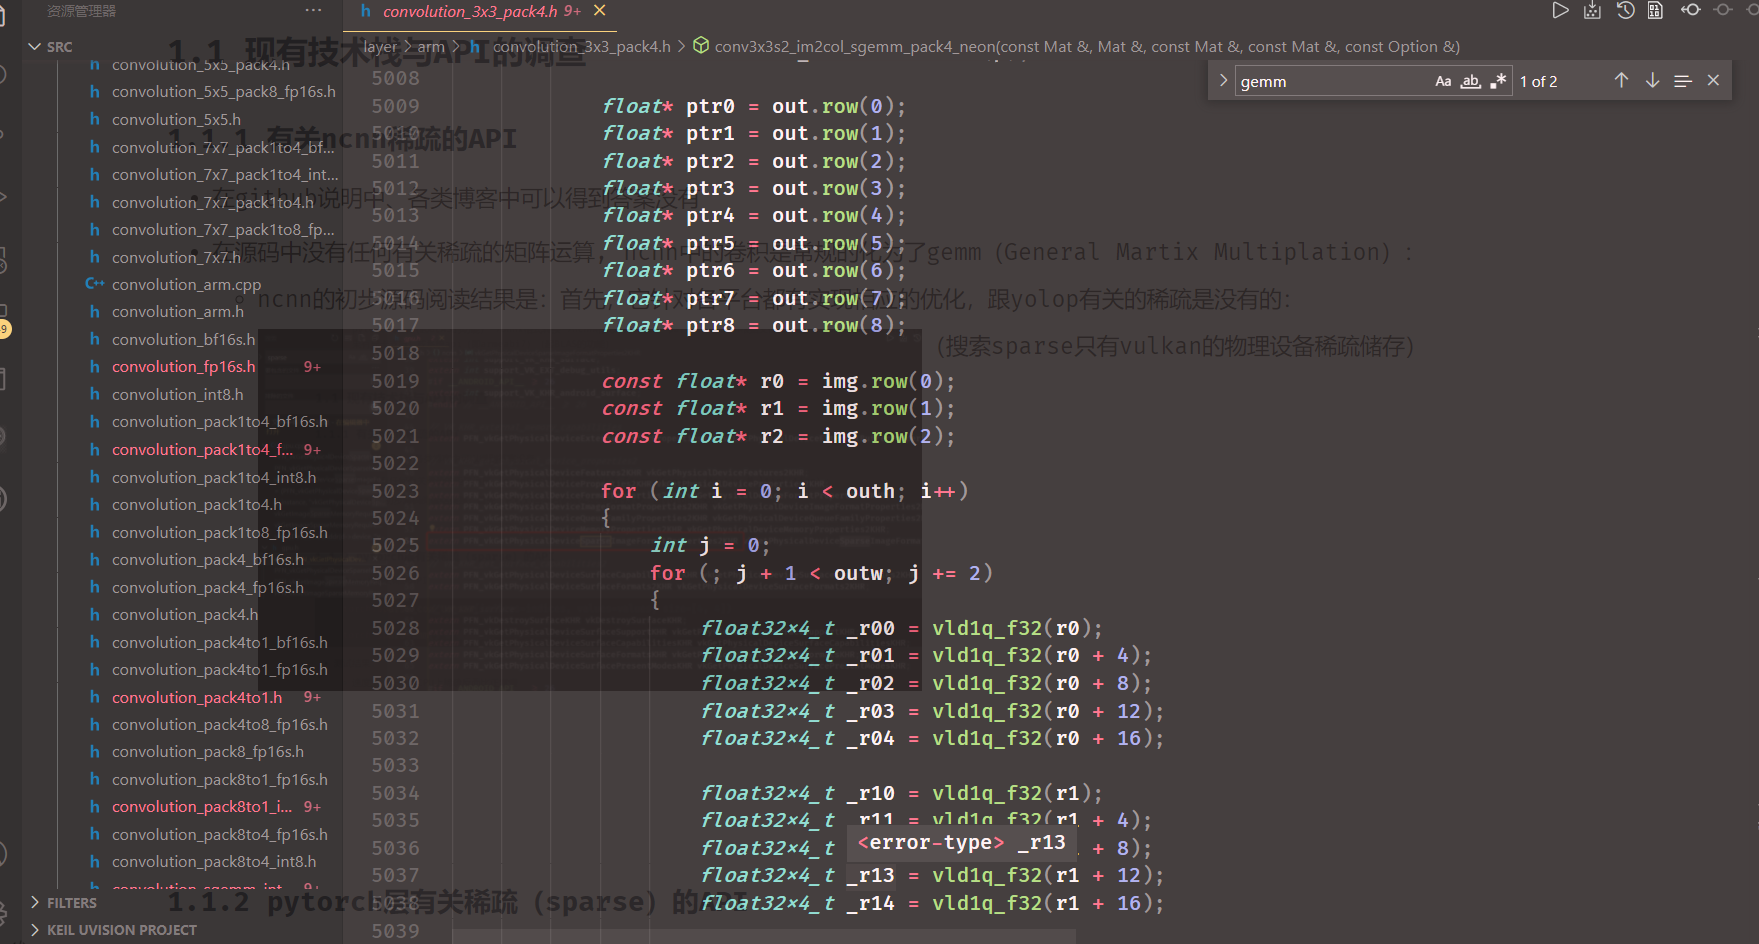Viewport: 1759px width, 944px height.
Task: Open convolution_pack1to4.h file
Action: (x=197, y=505)
